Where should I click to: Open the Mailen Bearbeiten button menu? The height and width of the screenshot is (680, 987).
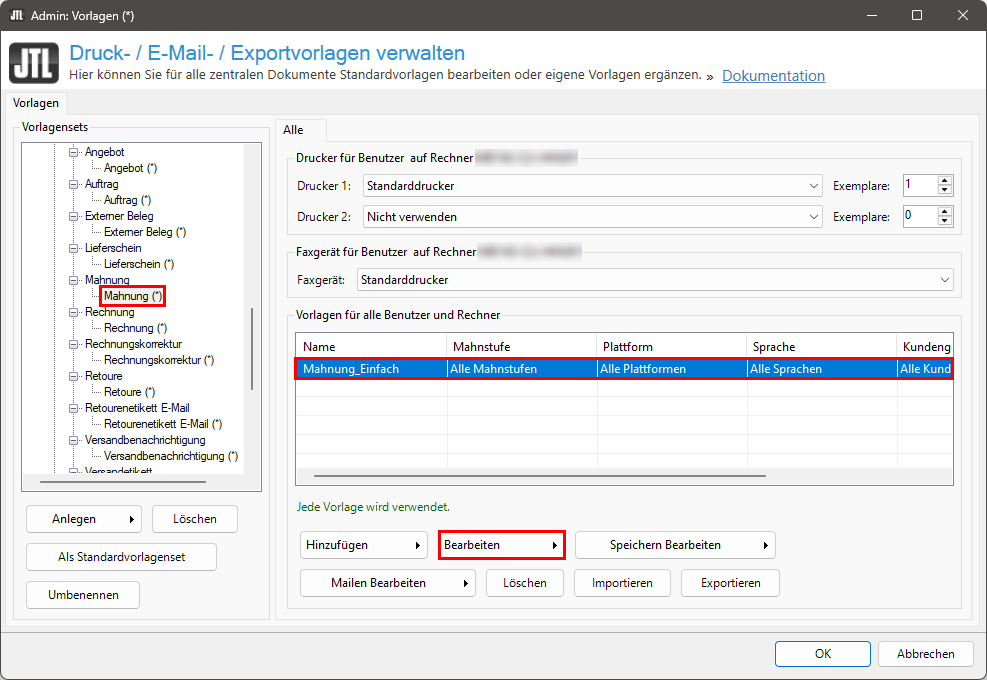[388, 583]
